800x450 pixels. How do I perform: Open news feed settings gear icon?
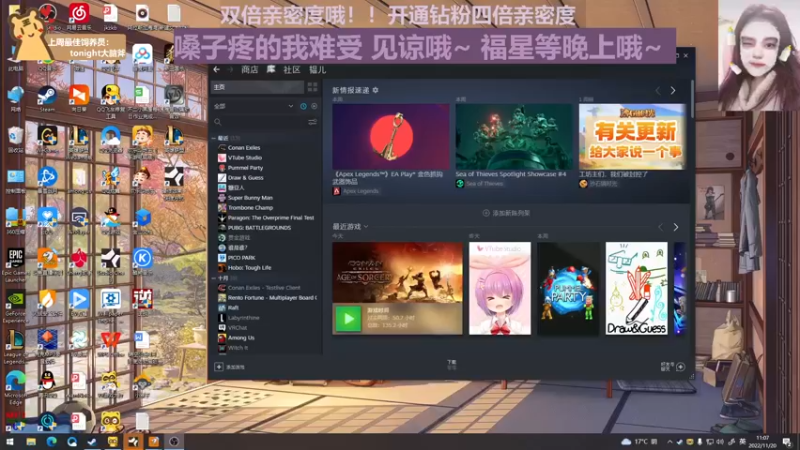[x=376, y=90]
